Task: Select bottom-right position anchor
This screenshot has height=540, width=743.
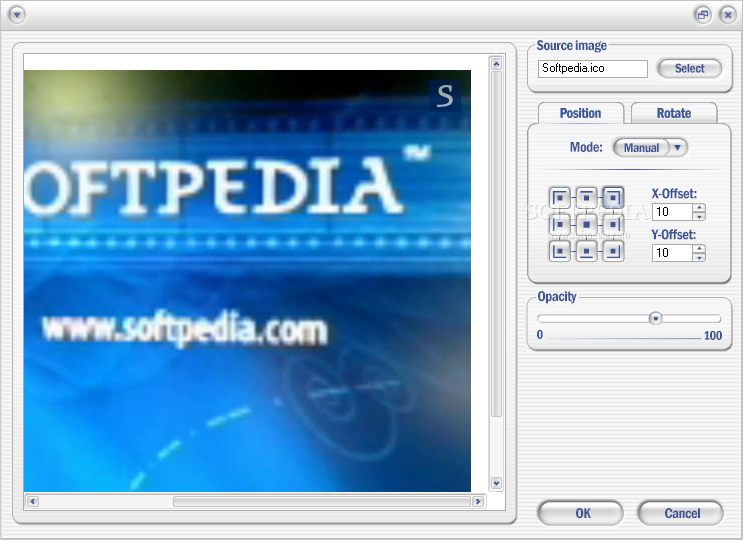Action: pos(613,252)
